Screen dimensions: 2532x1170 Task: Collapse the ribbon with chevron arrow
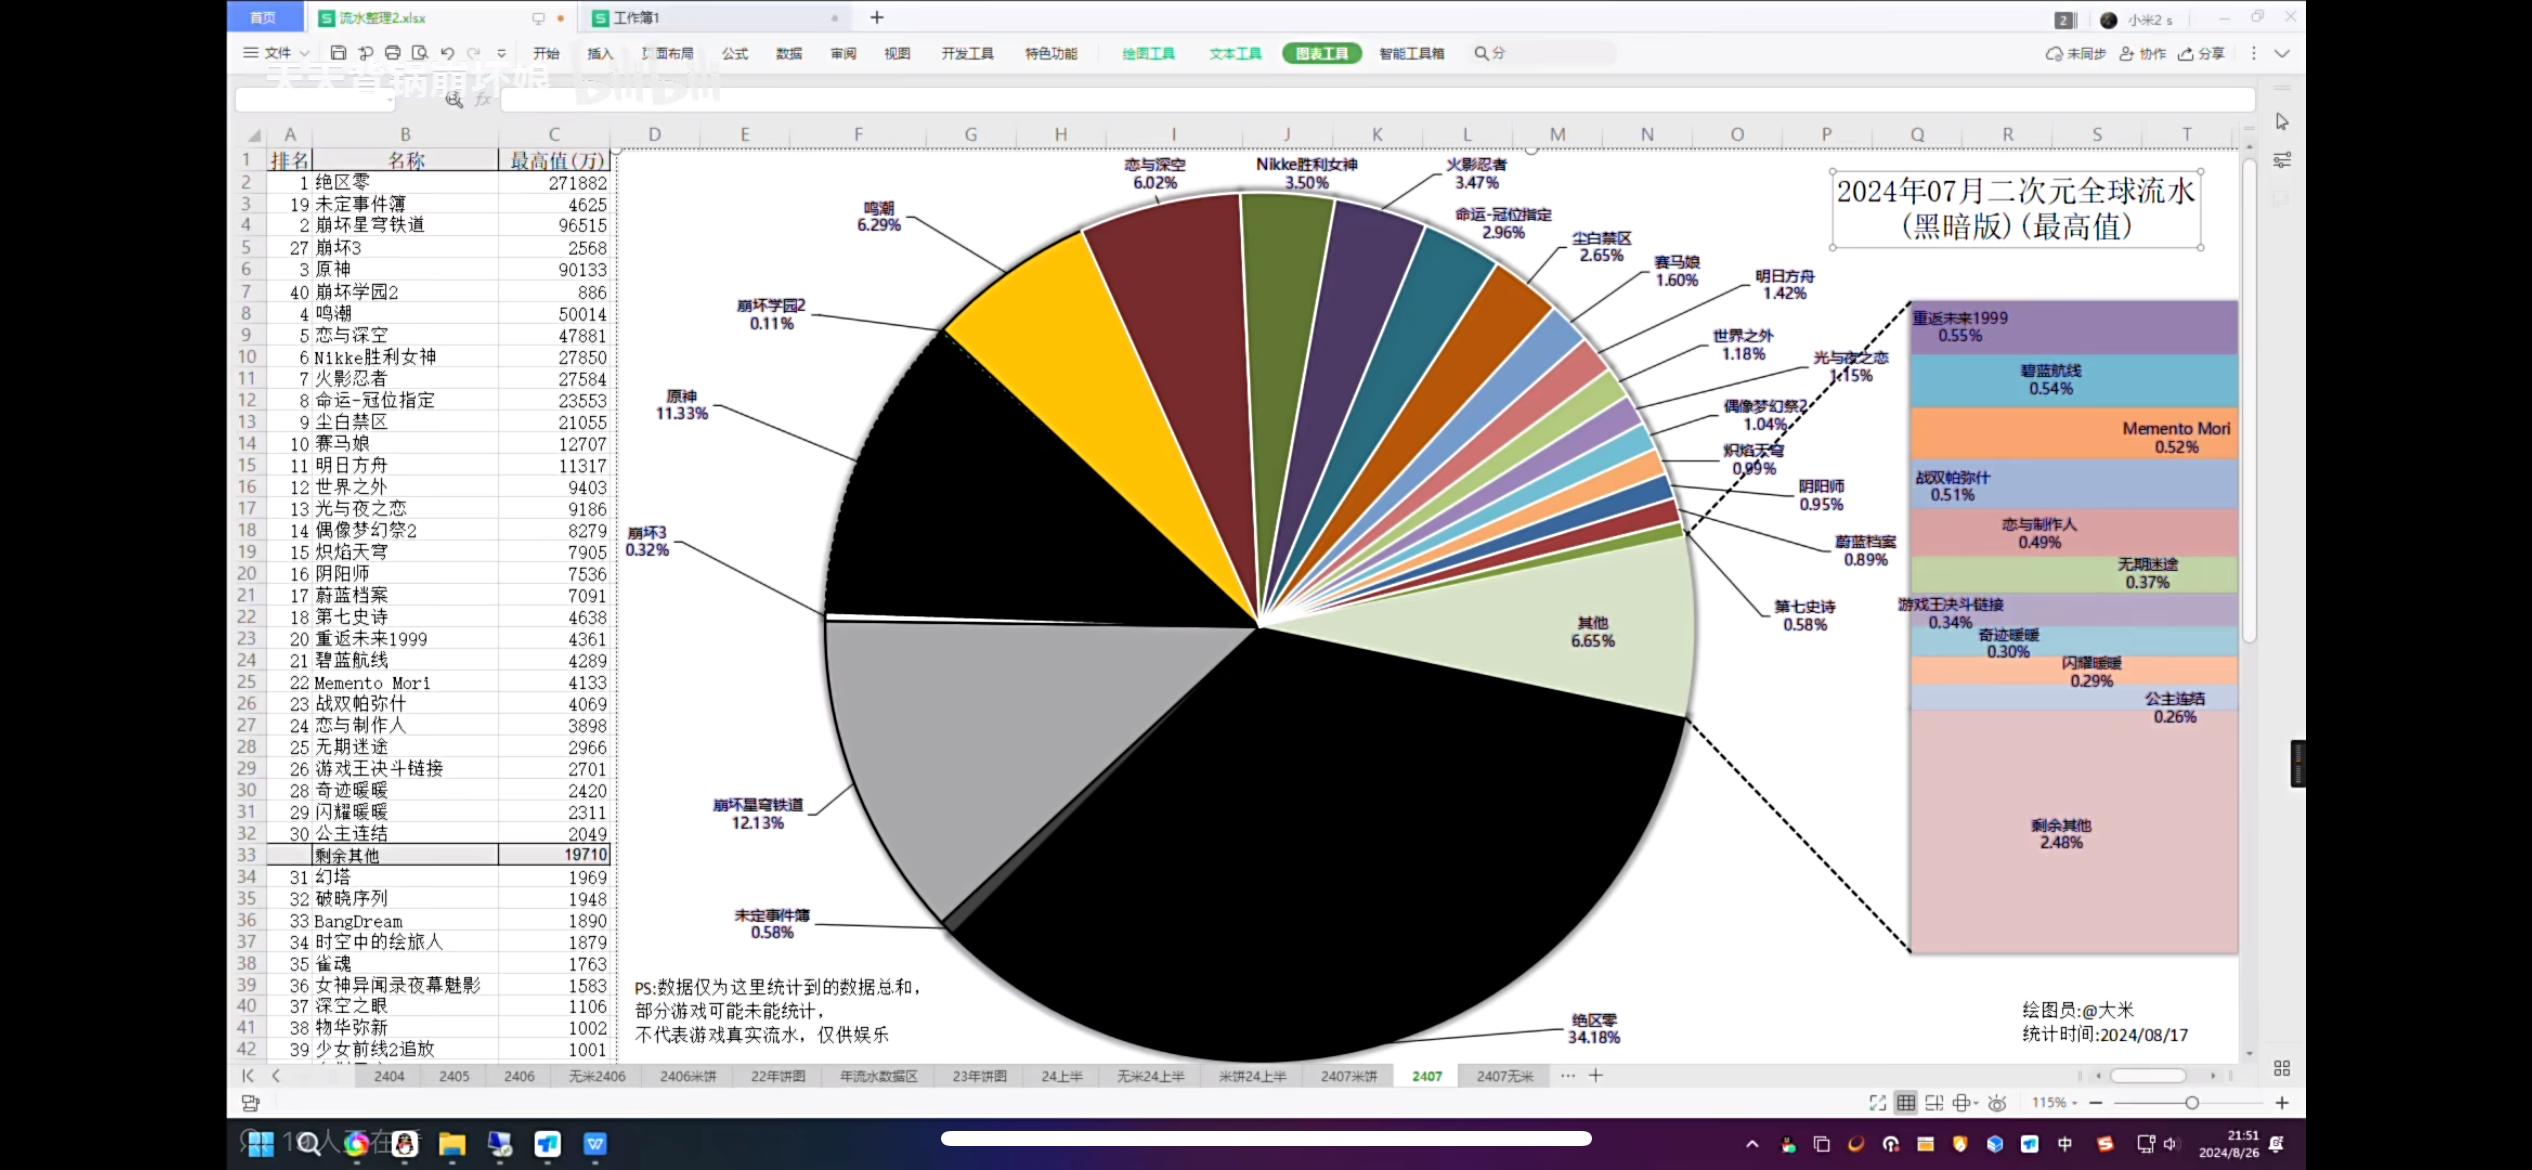2282,53
